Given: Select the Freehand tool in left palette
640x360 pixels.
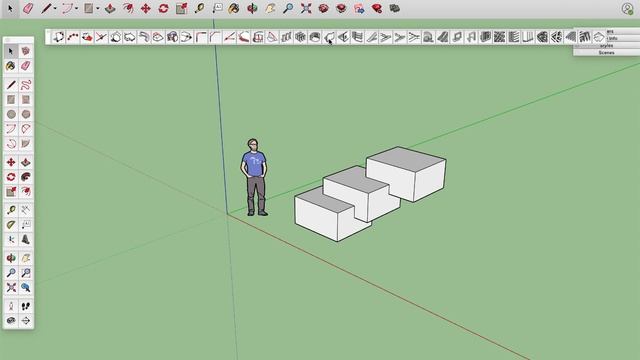Looking at the screenshot, I should [26, 85].
